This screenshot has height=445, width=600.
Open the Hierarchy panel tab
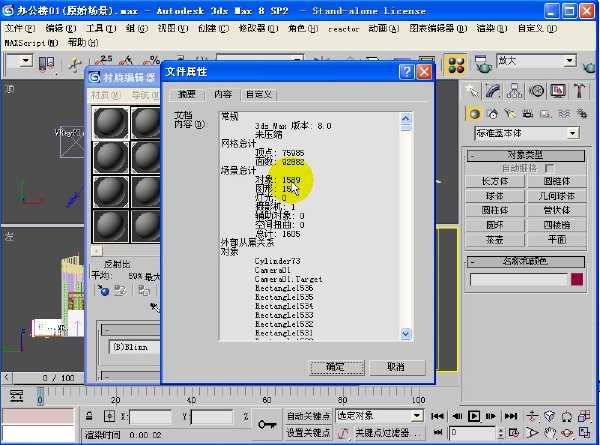pyautogui.click(x=514, y=91)
